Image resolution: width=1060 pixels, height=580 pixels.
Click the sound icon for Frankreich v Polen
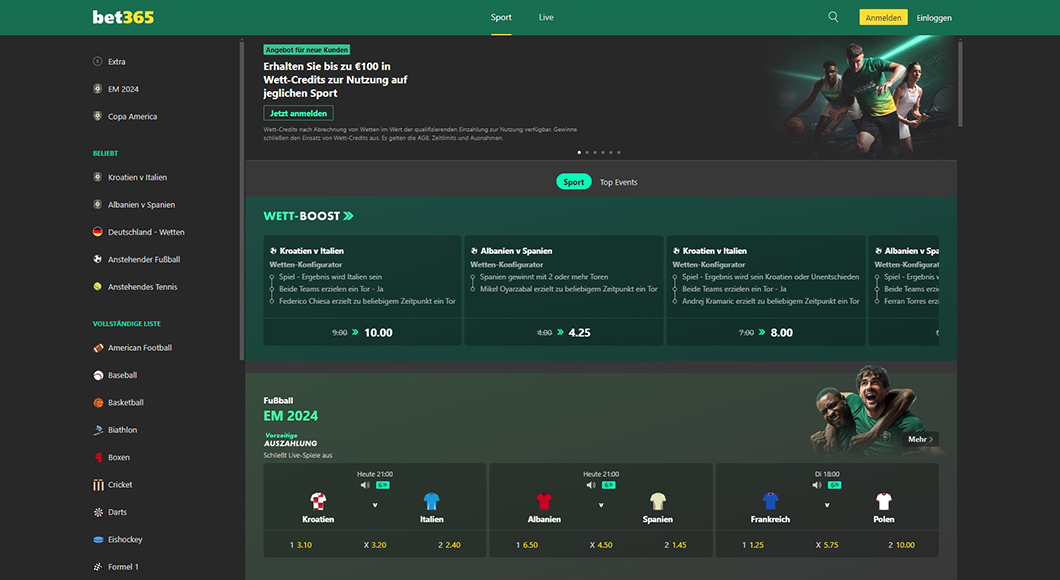coord(817,485)
